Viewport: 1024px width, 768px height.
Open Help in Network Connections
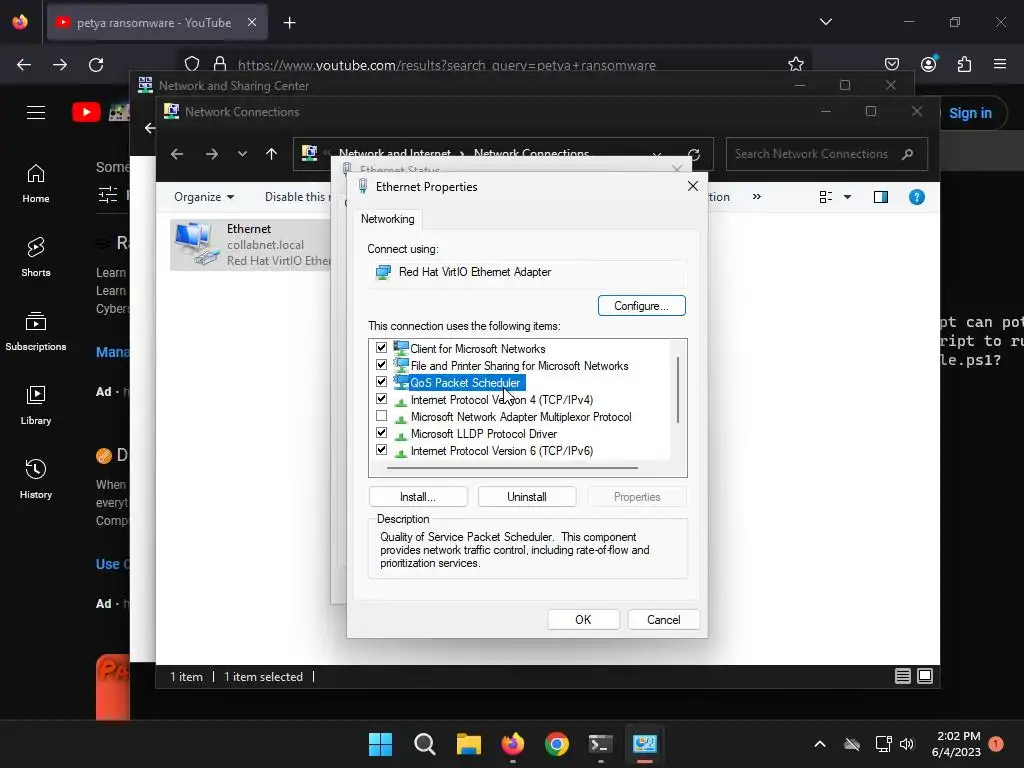tap(916, 197)
